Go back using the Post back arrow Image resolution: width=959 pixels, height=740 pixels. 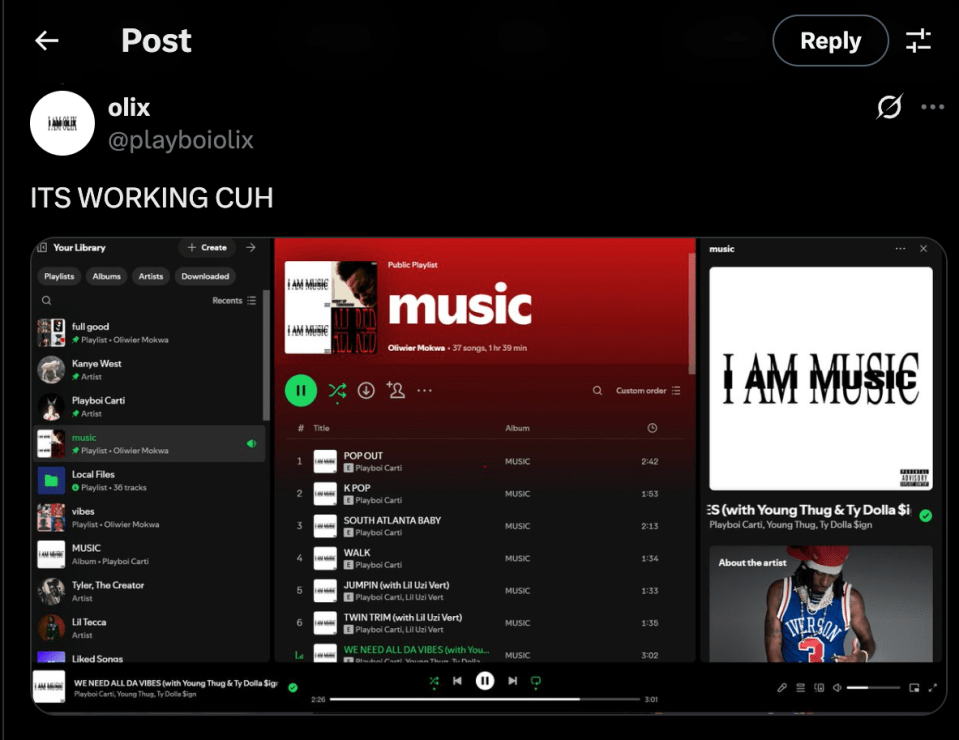(46, 40)
